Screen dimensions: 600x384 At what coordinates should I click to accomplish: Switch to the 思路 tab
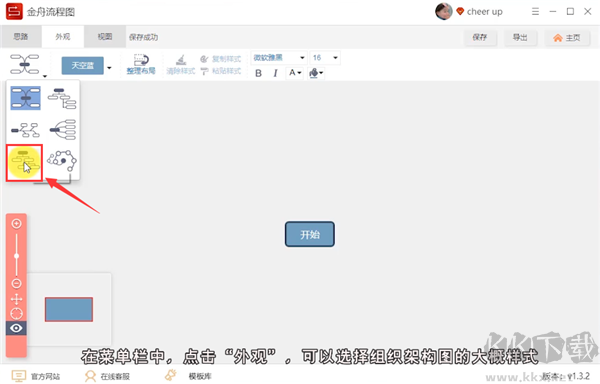tap(21, 36)
